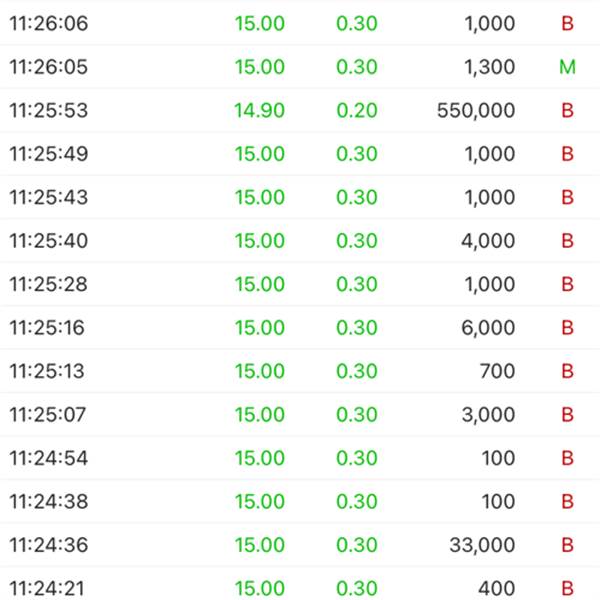The width and height of the screenshot is (600, 600).
Task: Click the 14.90 price at 11:25:53
Action: coord(259,111)
